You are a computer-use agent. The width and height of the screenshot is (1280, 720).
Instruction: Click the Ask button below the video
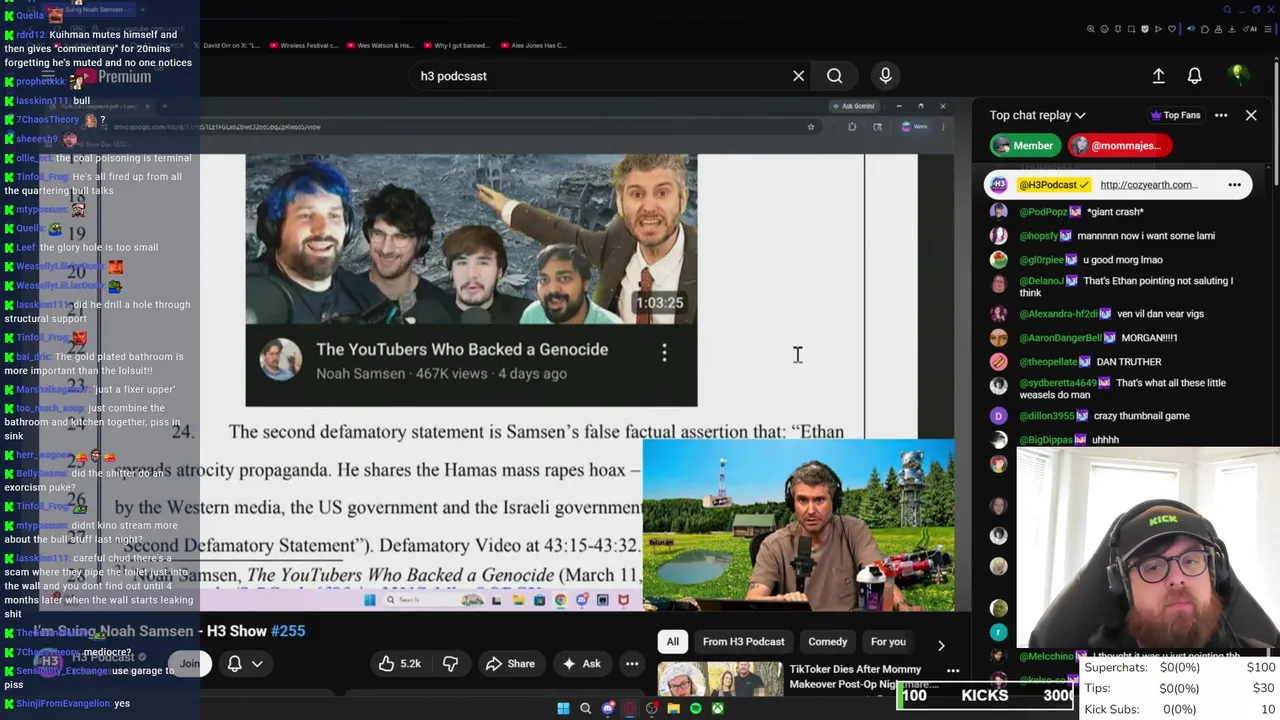tap(581, 664)
